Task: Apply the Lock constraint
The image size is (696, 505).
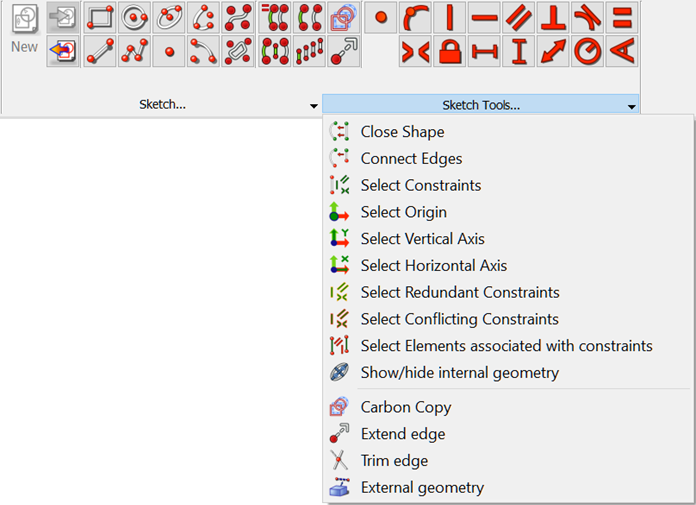Action: point(450,51)
